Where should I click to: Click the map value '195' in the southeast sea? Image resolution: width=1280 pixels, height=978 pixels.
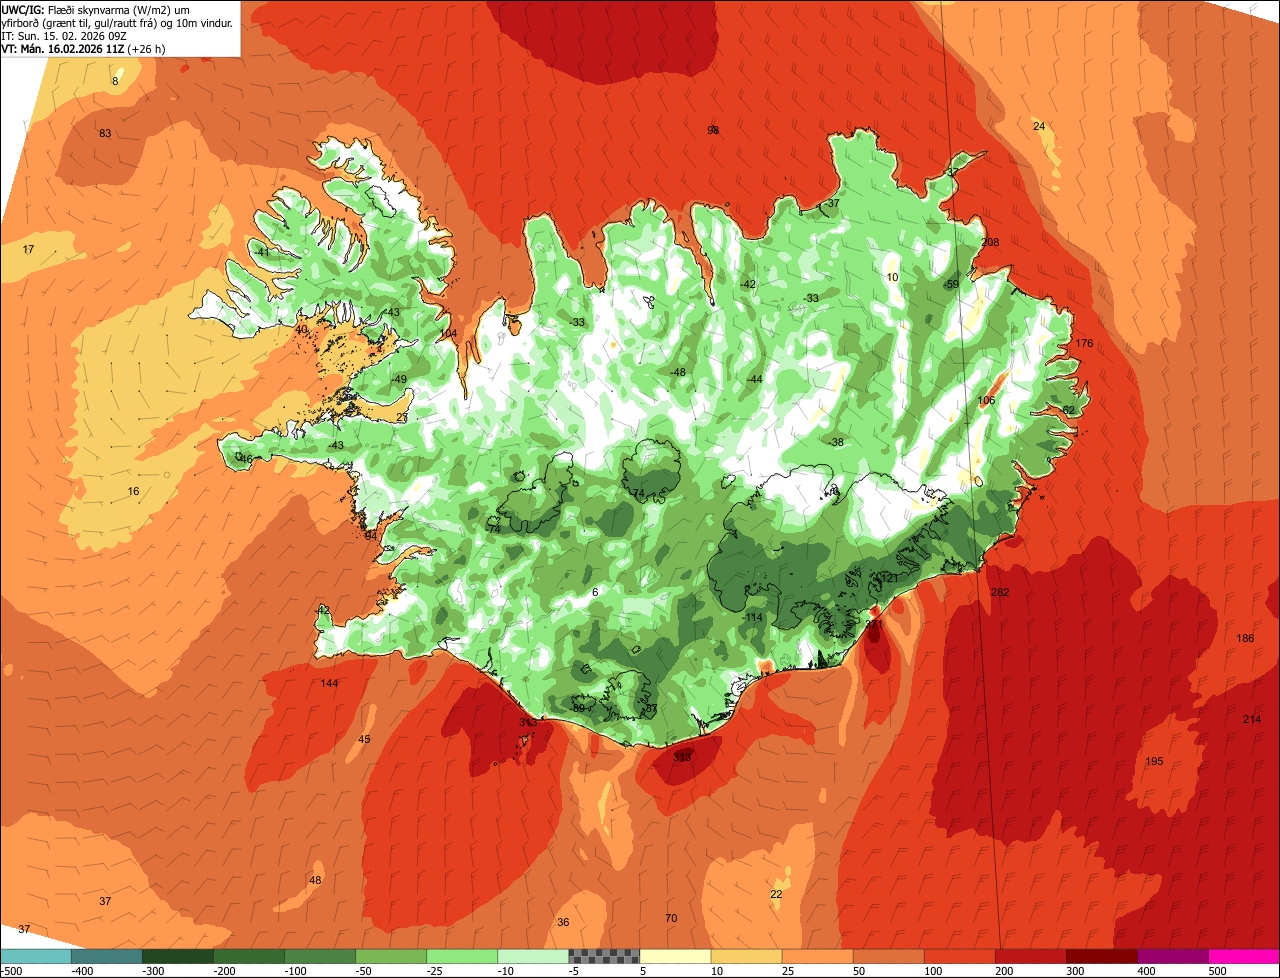click(x=1154, y=761)
